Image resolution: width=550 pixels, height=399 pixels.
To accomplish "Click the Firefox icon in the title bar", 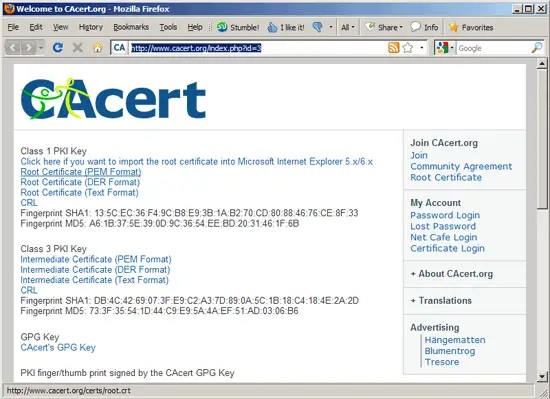I will pyautogui.click(x=9, y=8).
